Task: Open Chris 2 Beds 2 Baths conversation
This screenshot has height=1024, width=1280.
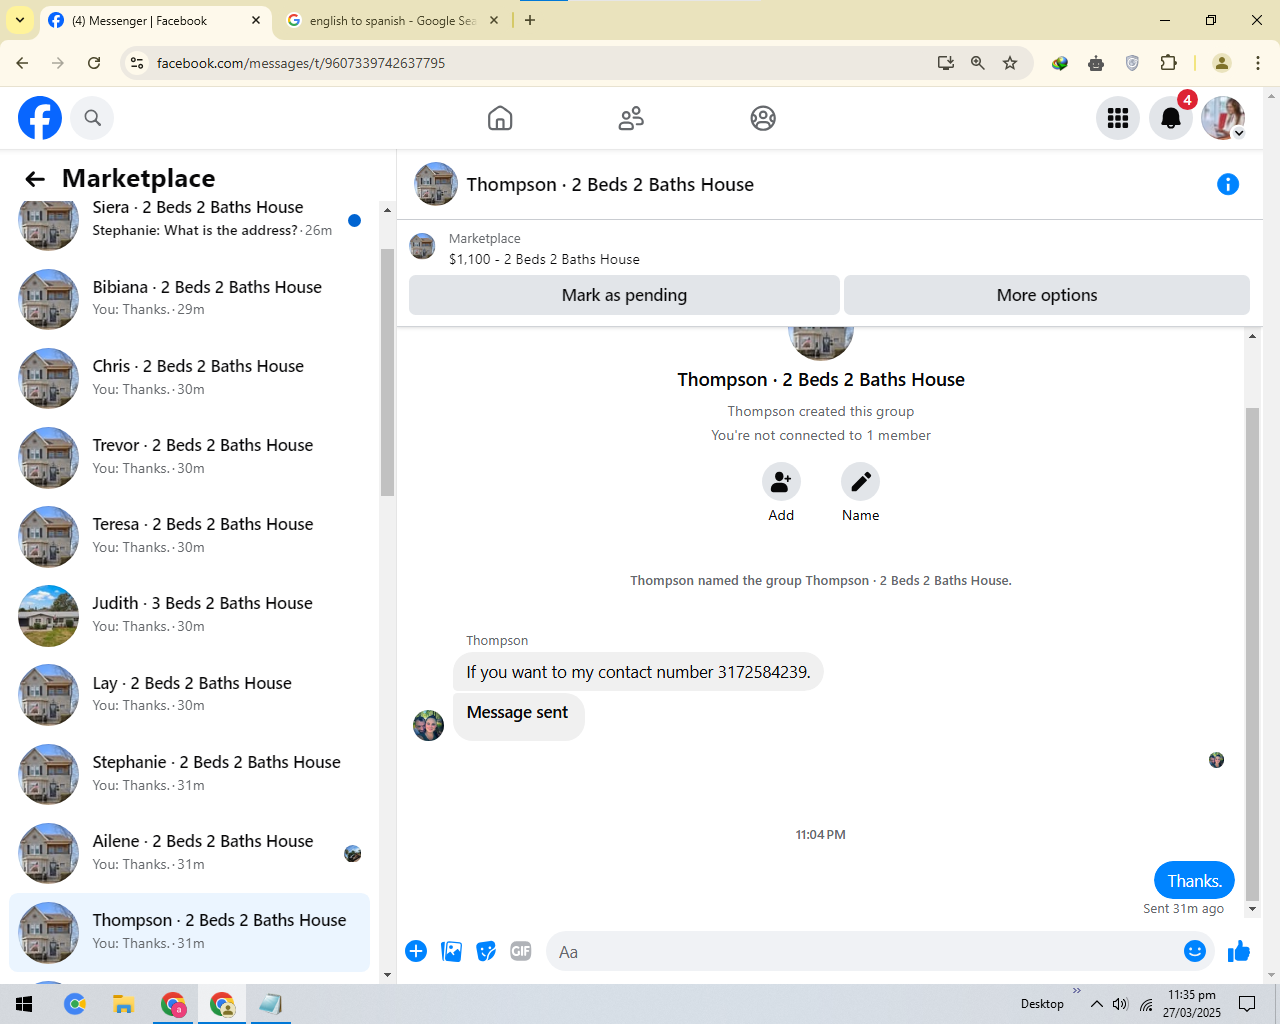Action: click(190, 377)
